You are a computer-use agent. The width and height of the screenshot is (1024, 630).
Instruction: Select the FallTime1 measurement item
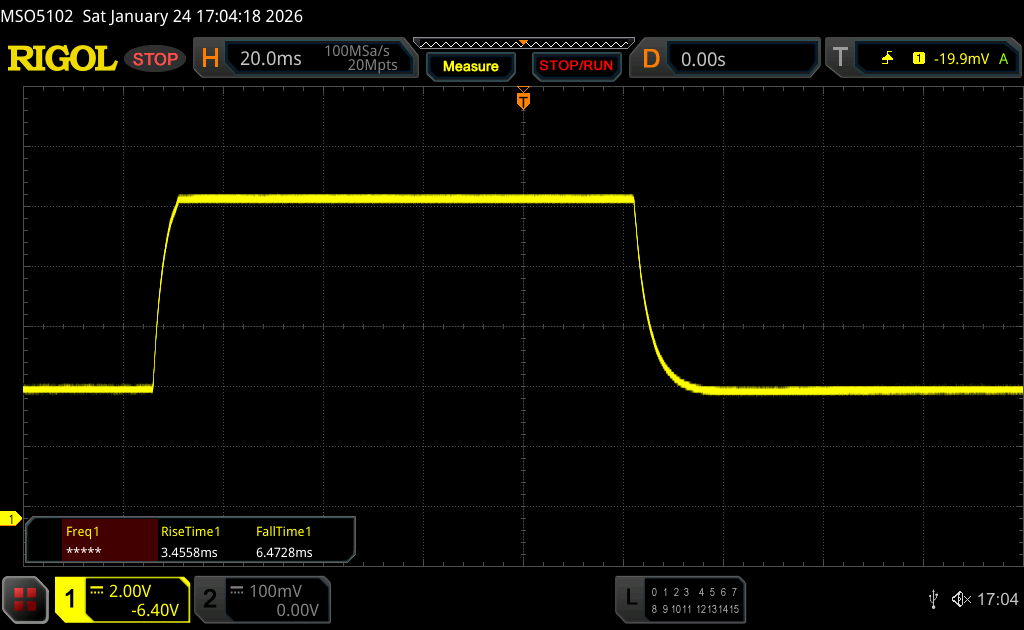tap(285, 542)
